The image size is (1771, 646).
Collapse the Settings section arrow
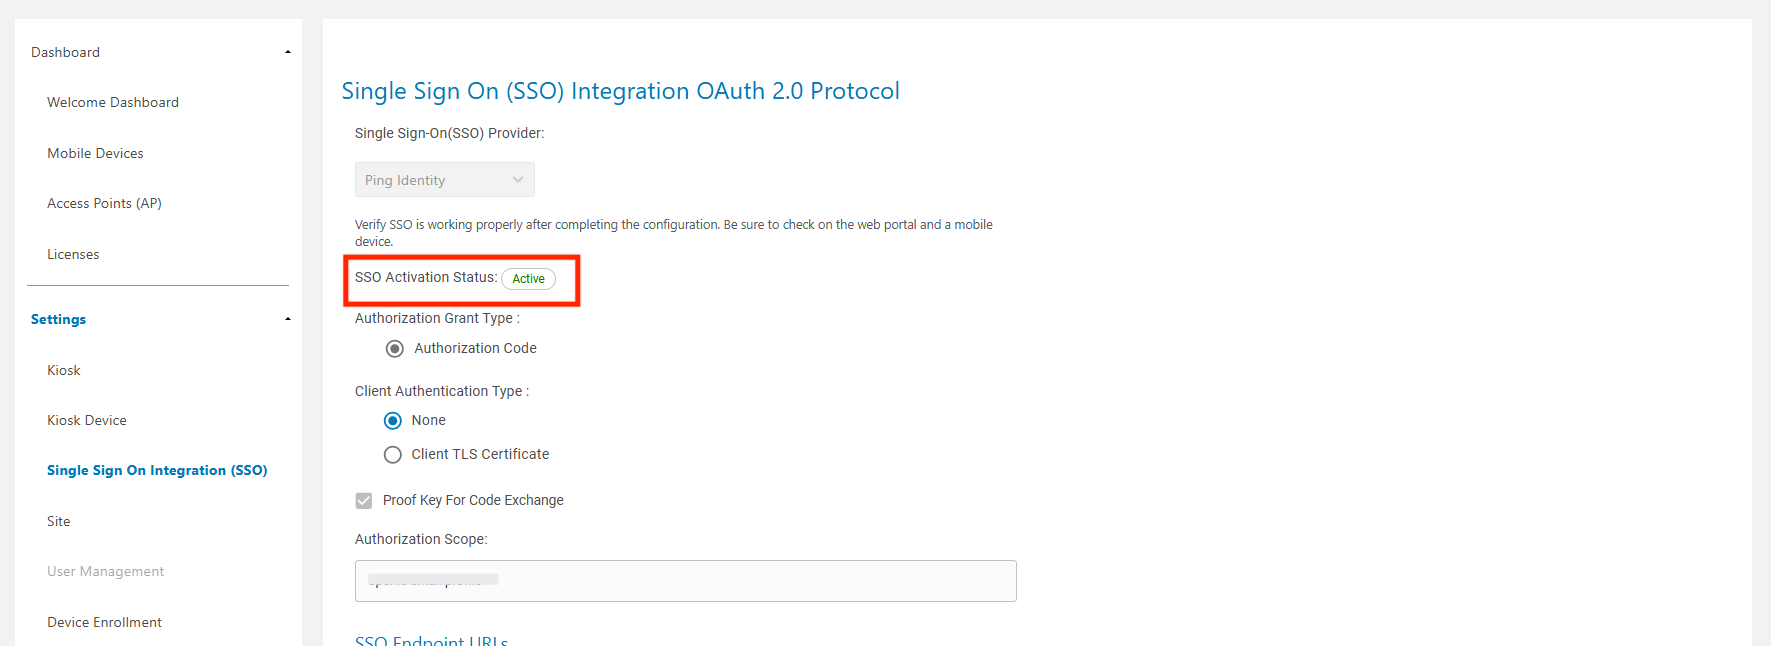(x=288, y=319)
